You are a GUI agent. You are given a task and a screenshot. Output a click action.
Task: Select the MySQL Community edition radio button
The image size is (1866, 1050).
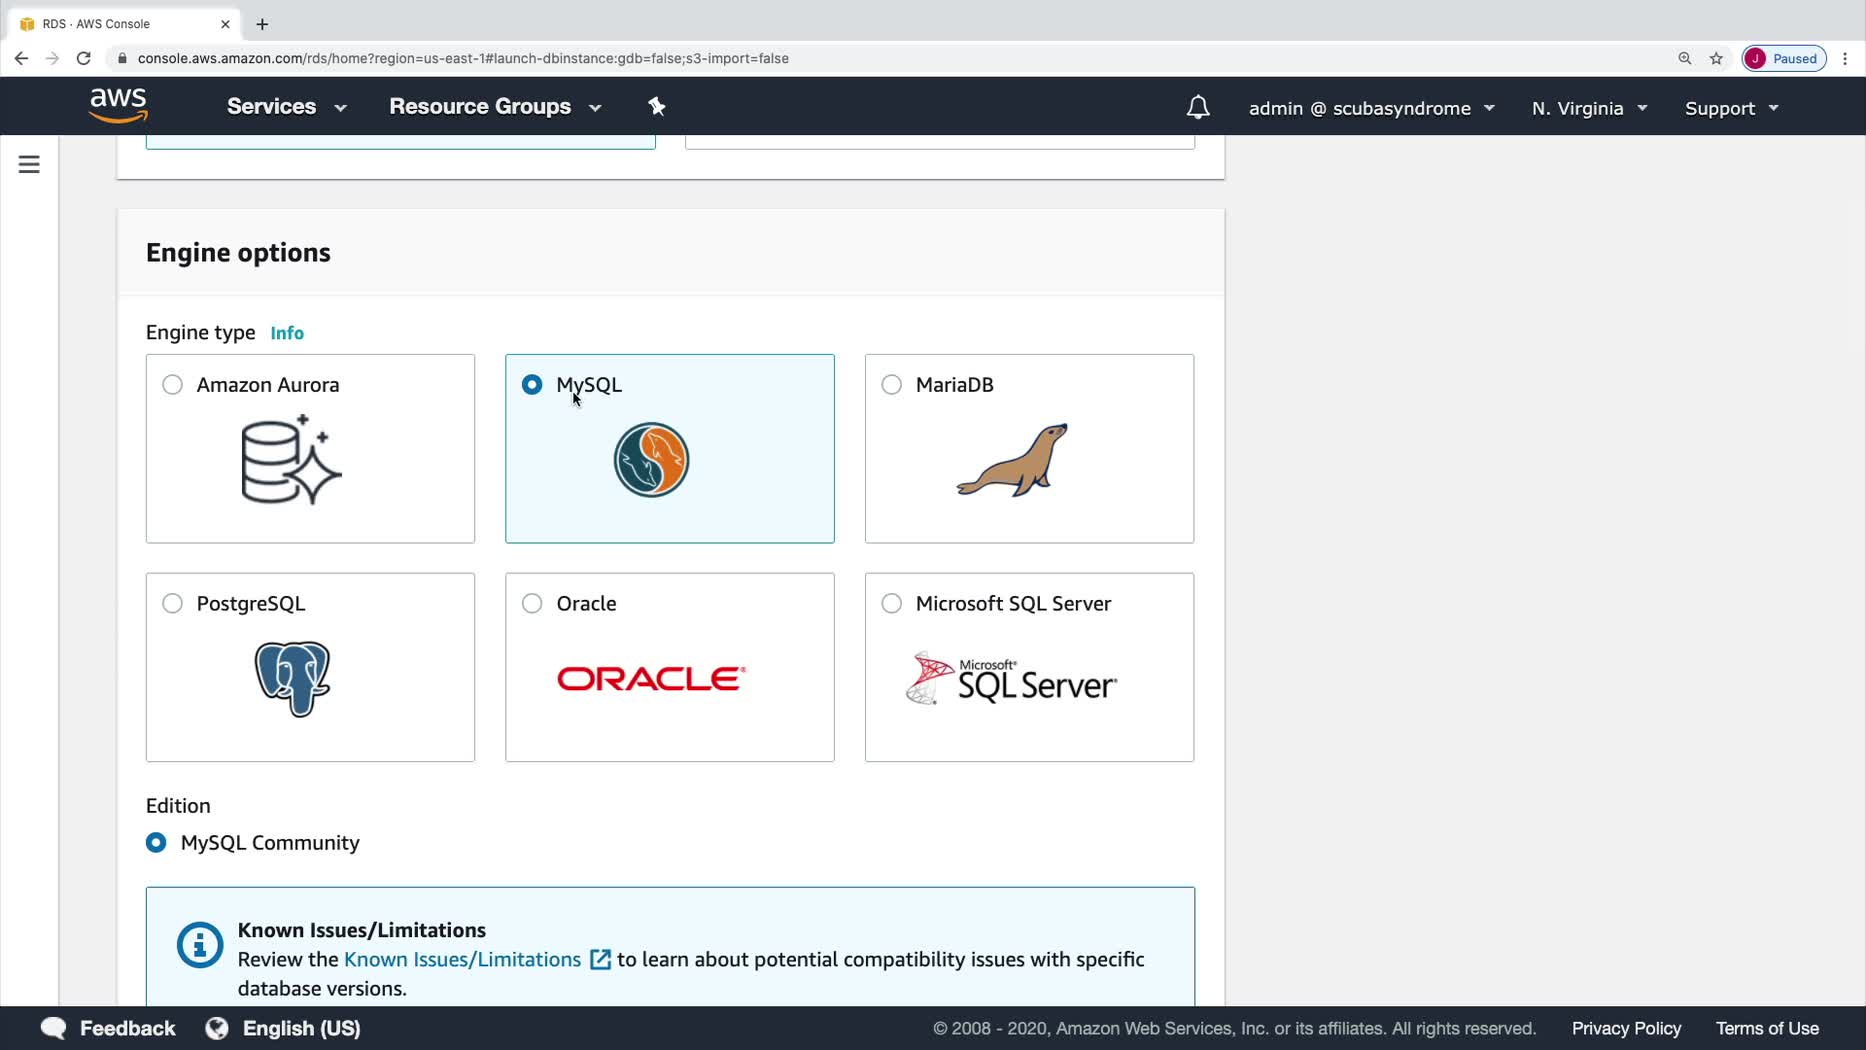point(156,843)
